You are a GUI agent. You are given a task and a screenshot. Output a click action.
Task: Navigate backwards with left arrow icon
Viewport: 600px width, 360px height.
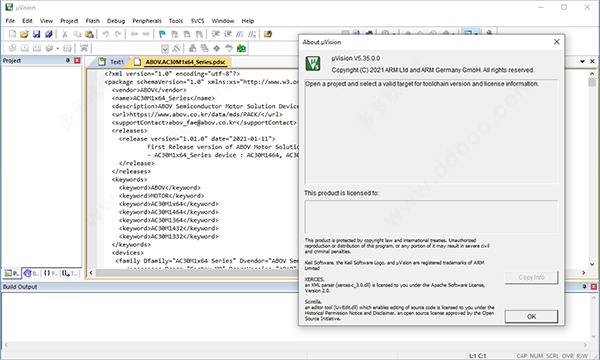134,34
